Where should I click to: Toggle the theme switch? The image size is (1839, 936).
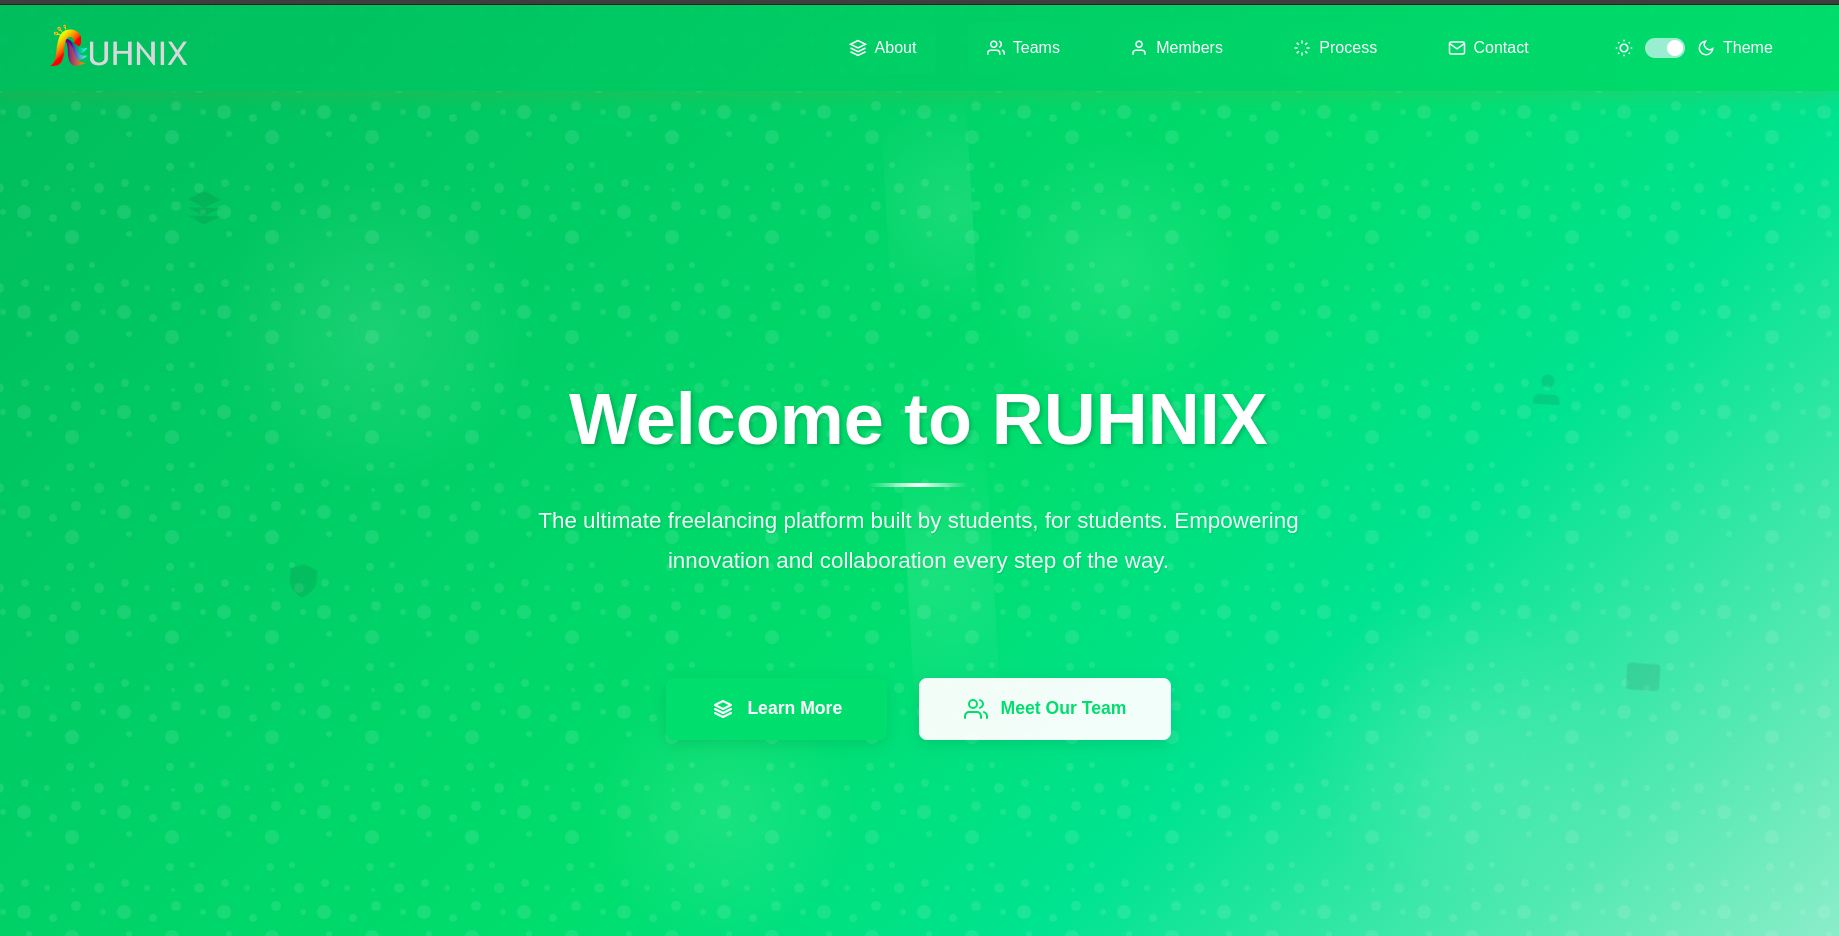(x=1664, y=47)
